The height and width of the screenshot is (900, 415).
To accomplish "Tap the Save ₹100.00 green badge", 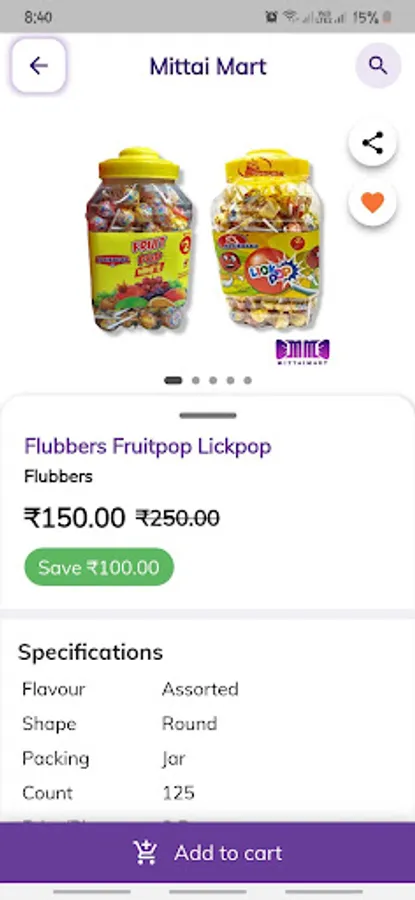I will click(99, 567).
